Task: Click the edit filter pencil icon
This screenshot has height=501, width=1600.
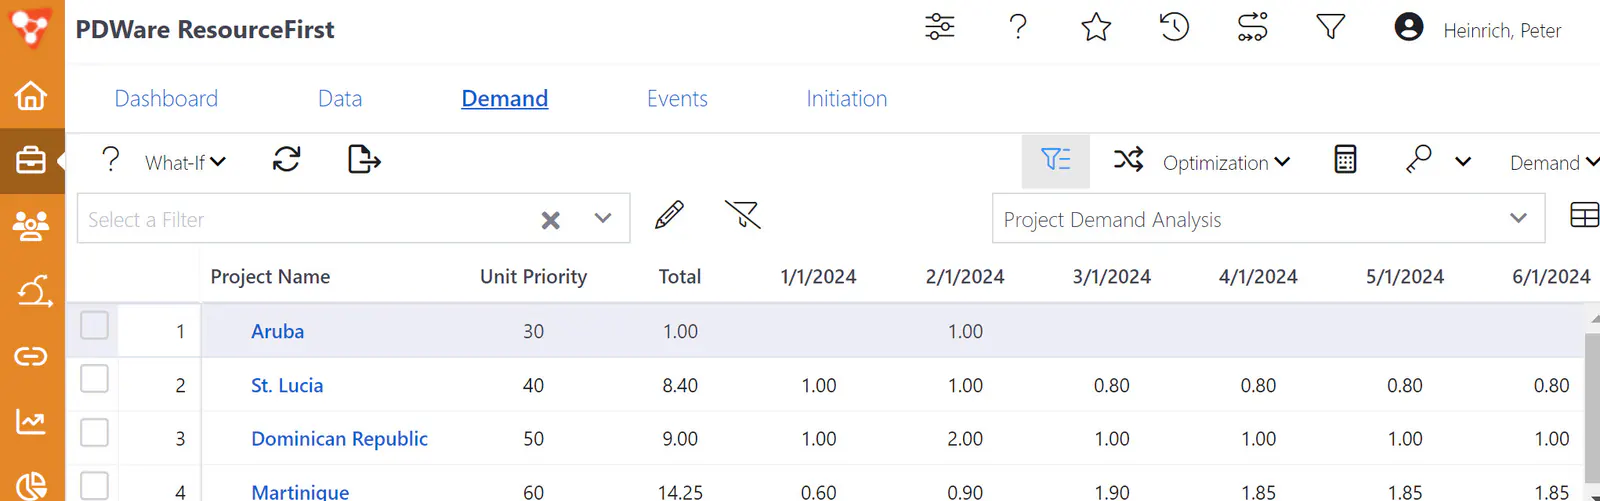Action: click(669, 215)
